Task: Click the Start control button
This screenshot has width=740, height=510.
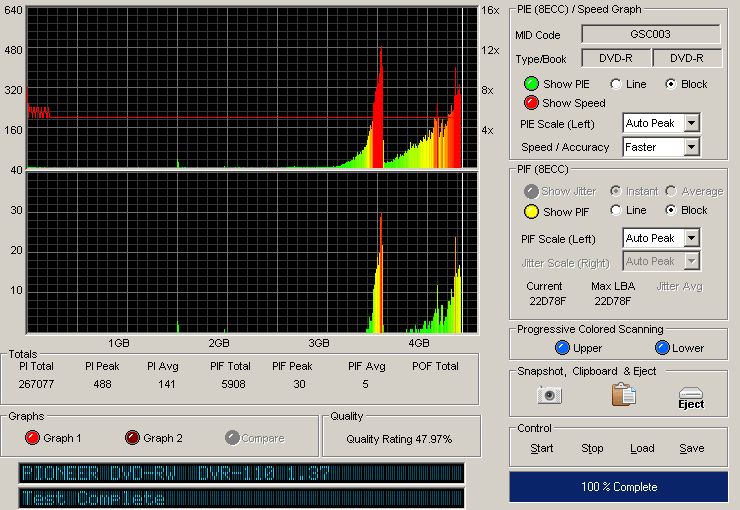Action: 541,448
